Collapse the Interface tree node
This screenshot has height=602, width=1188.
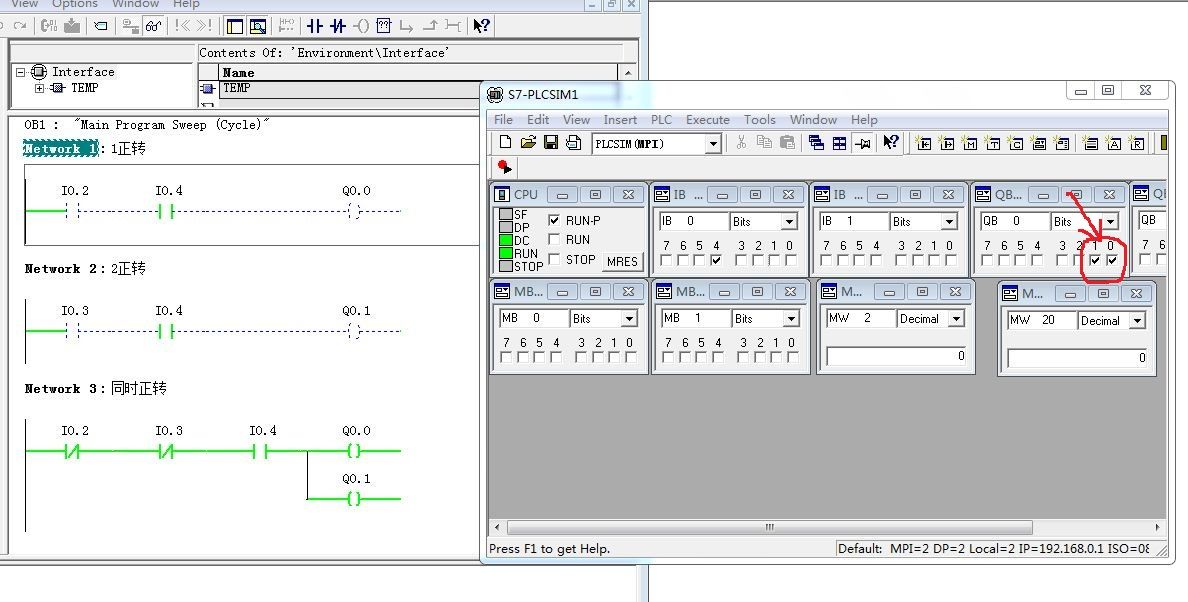[20, 72]
